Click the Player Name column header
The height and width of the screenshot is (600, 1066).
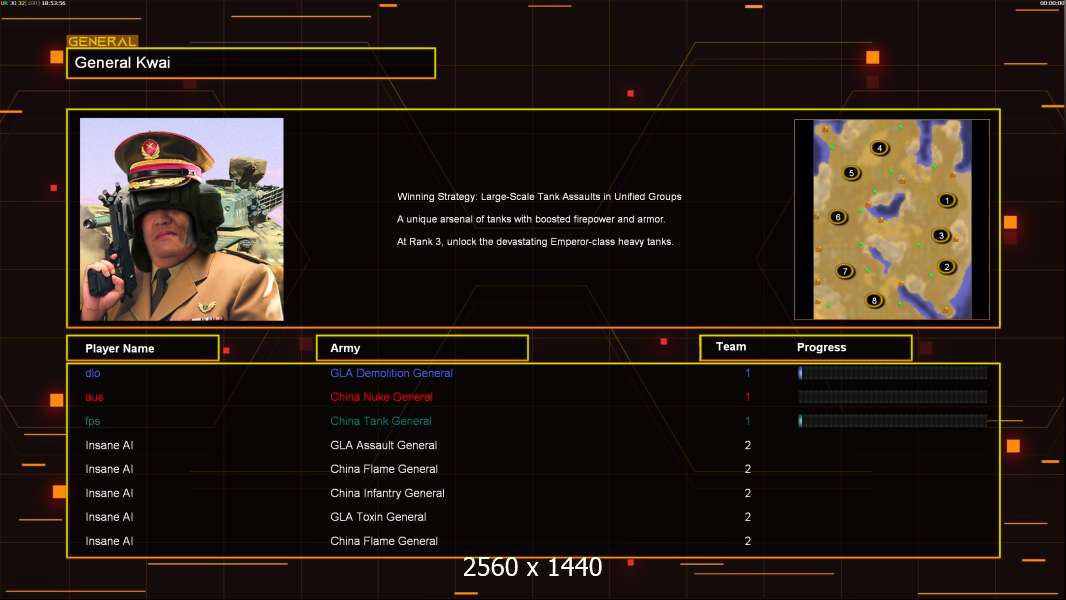point(143,348)
